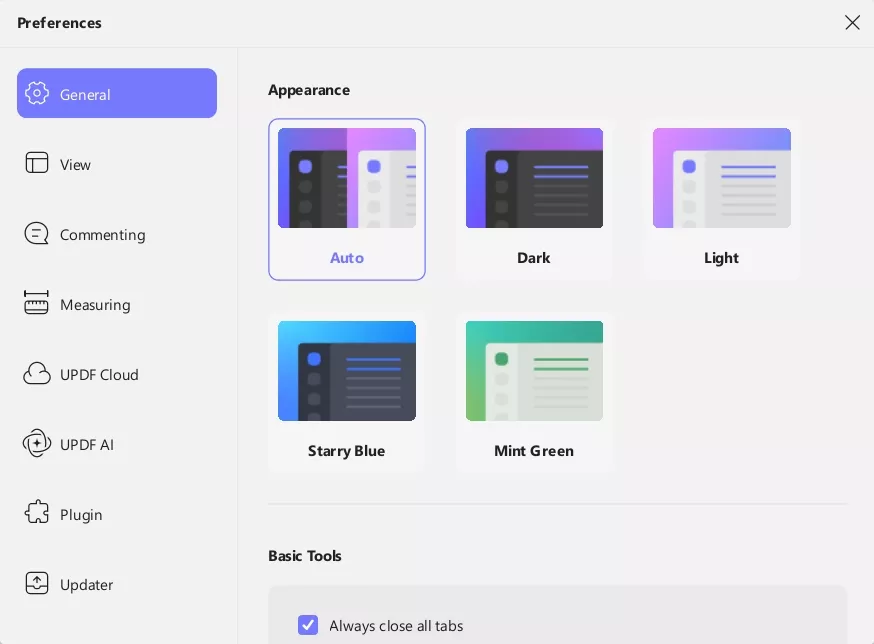The image size is (874, 644).
Task: Click the Light theme label
Action: point(721,258)
